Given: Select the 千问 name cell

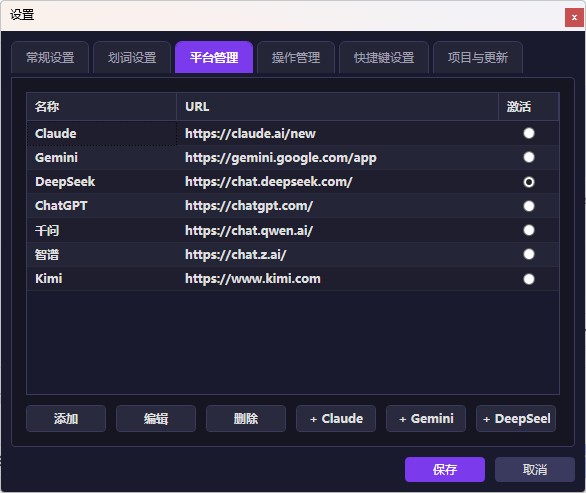Looking at the screenshot, I should [x=102, y=230].
